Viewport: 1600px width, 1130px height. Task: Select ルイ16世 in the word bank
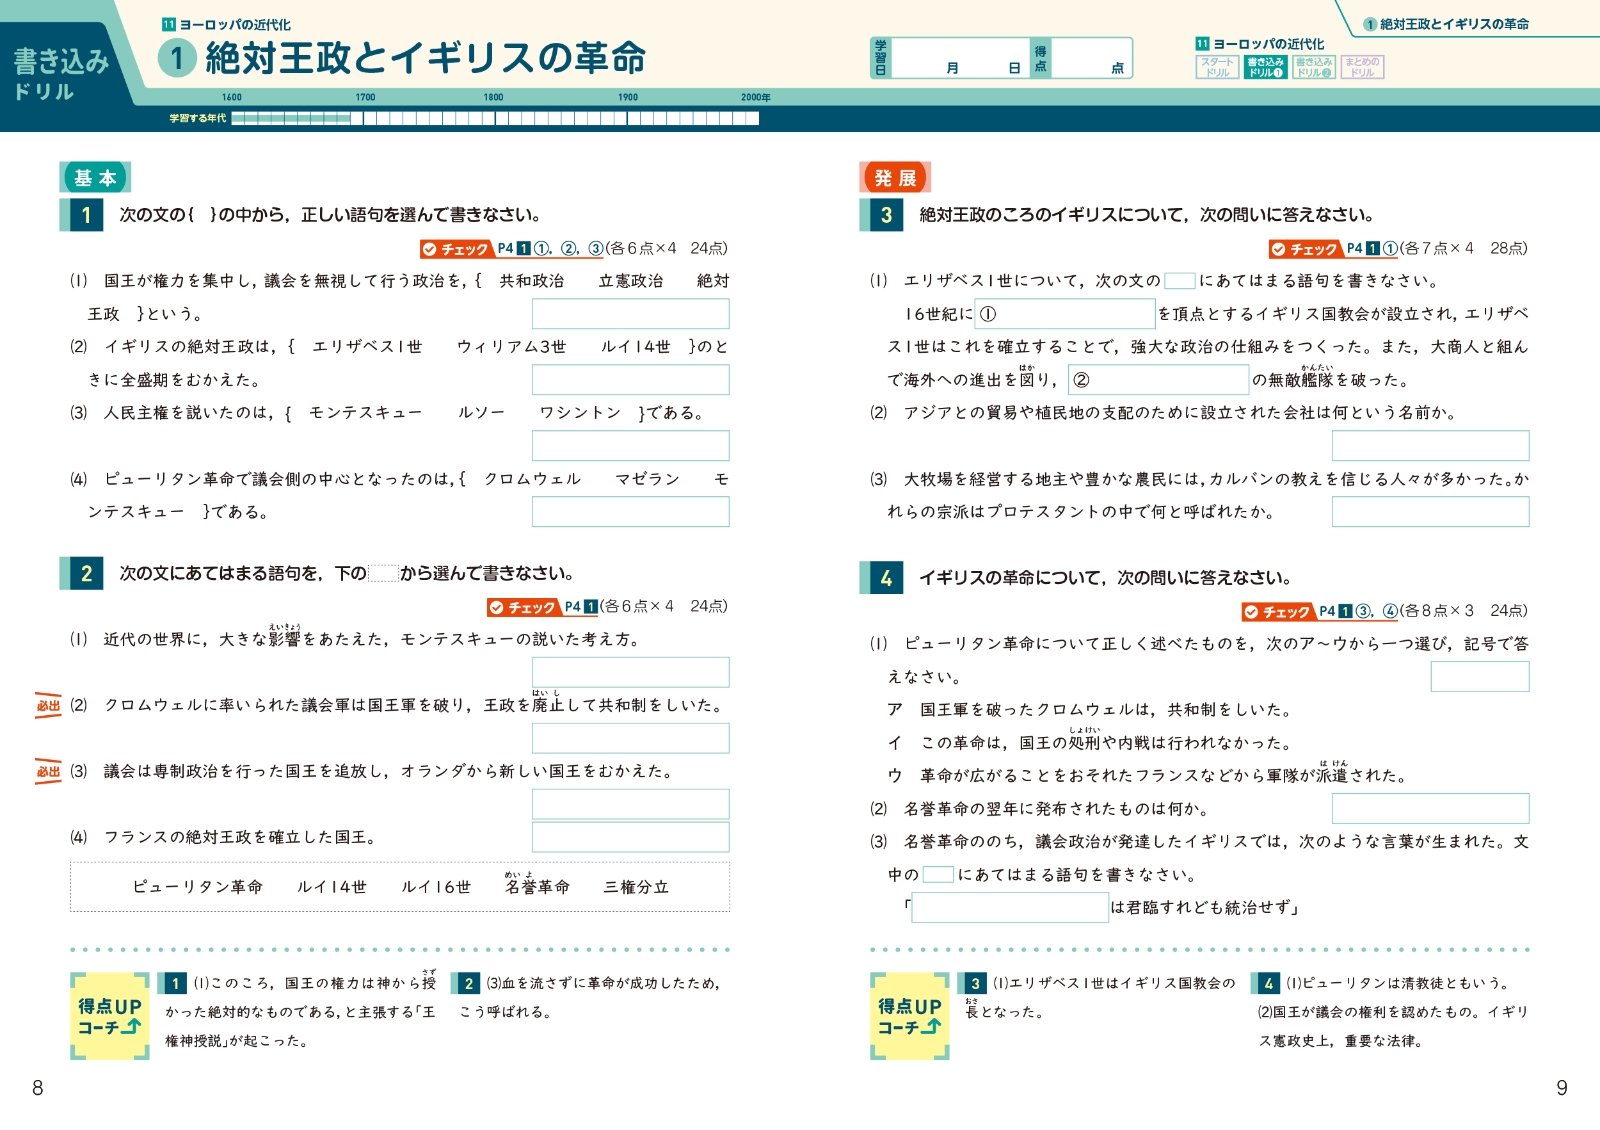[x=436, y=887]
